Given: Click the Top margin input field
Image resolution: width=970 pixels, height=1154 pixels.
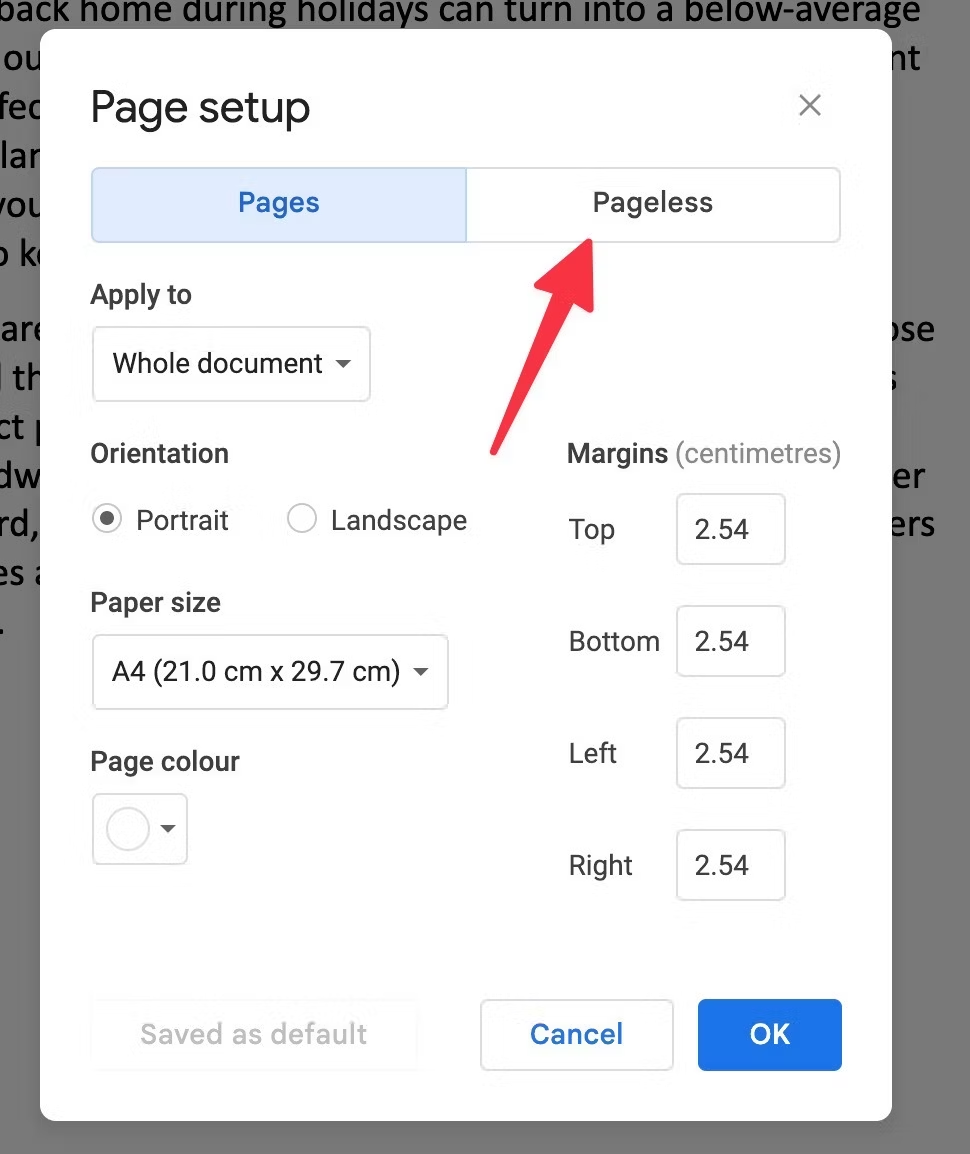Looking at the screenshot, I should pyautogui.click(x=730, y=529).
